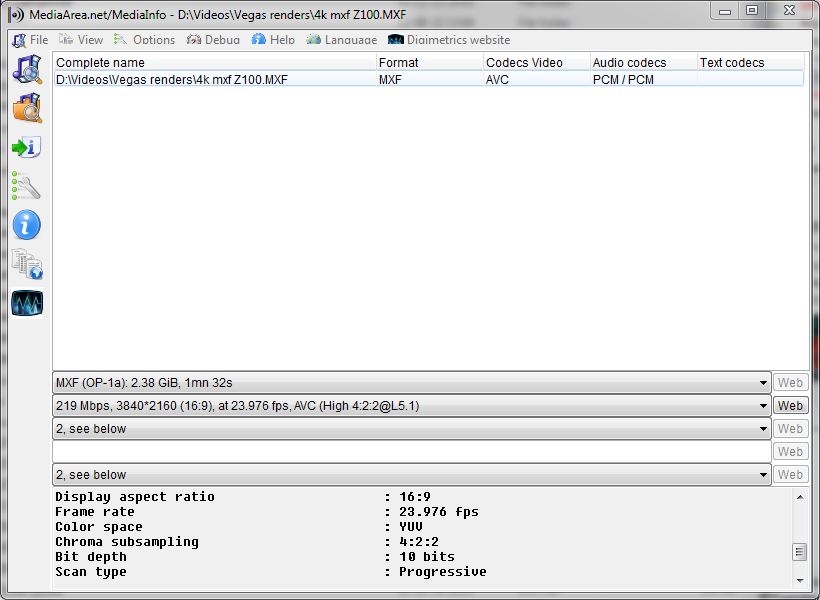Click the Digimetrics waveform sidebar icon
The image size is (820, 600).
27,303
